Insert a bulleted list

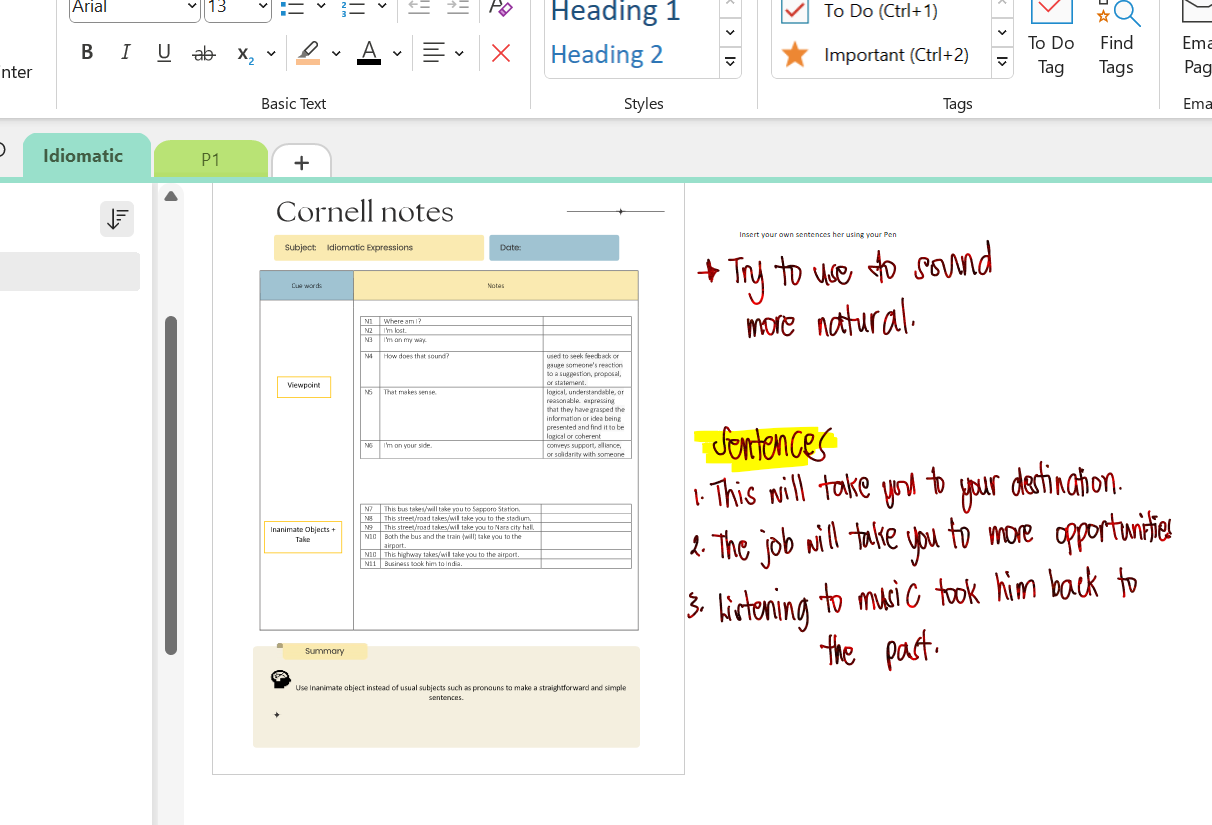(292, 8)
